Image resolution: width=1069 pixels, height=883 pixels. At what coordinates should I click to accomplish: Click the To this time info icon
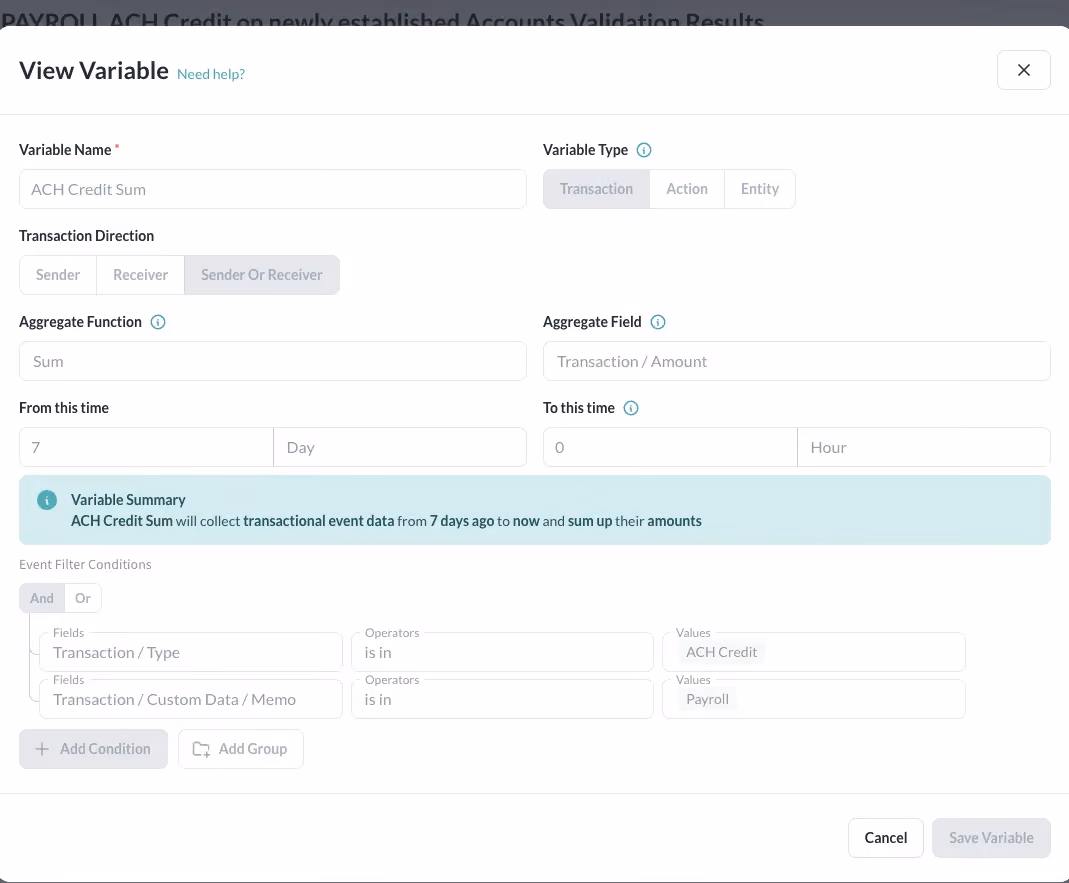pyautogui.click(x=631, y=408)
